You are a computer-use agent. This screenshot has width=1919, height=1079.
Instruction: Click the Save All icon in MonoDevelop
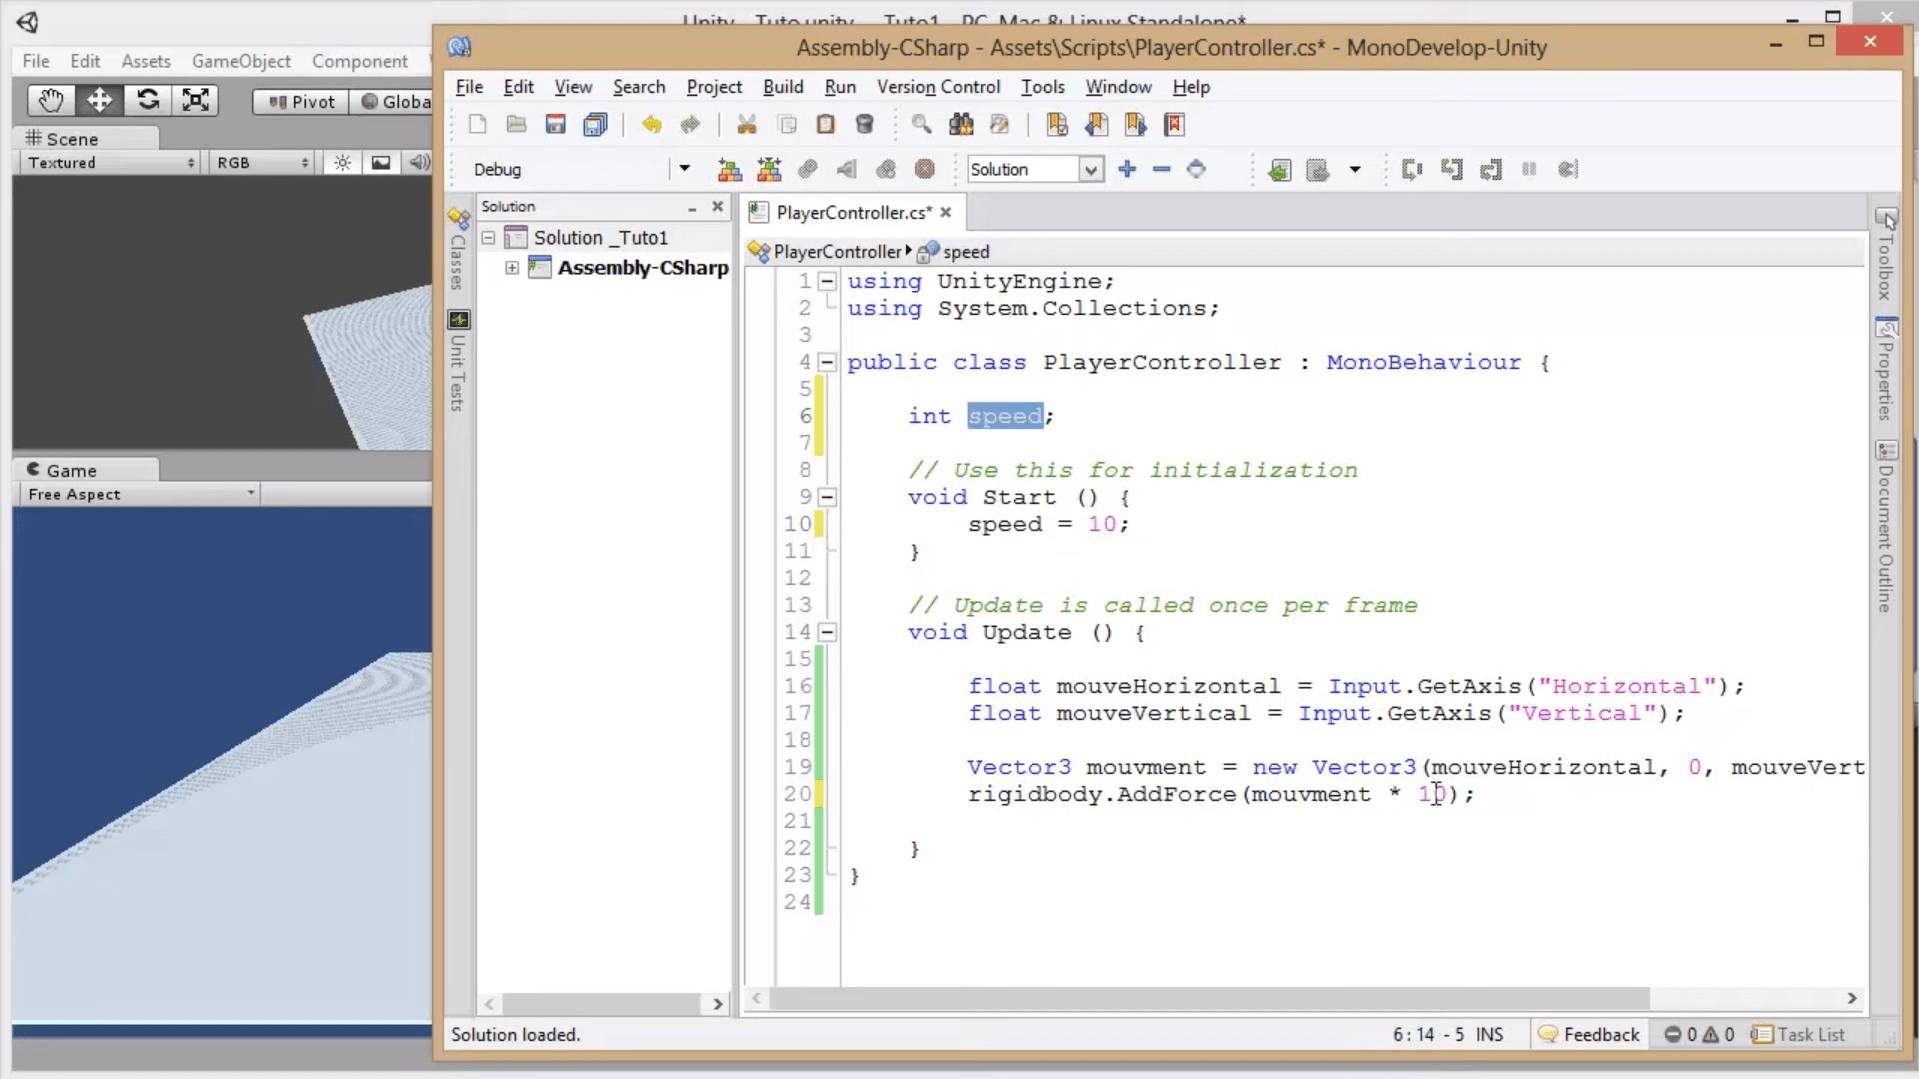point(595,124)
